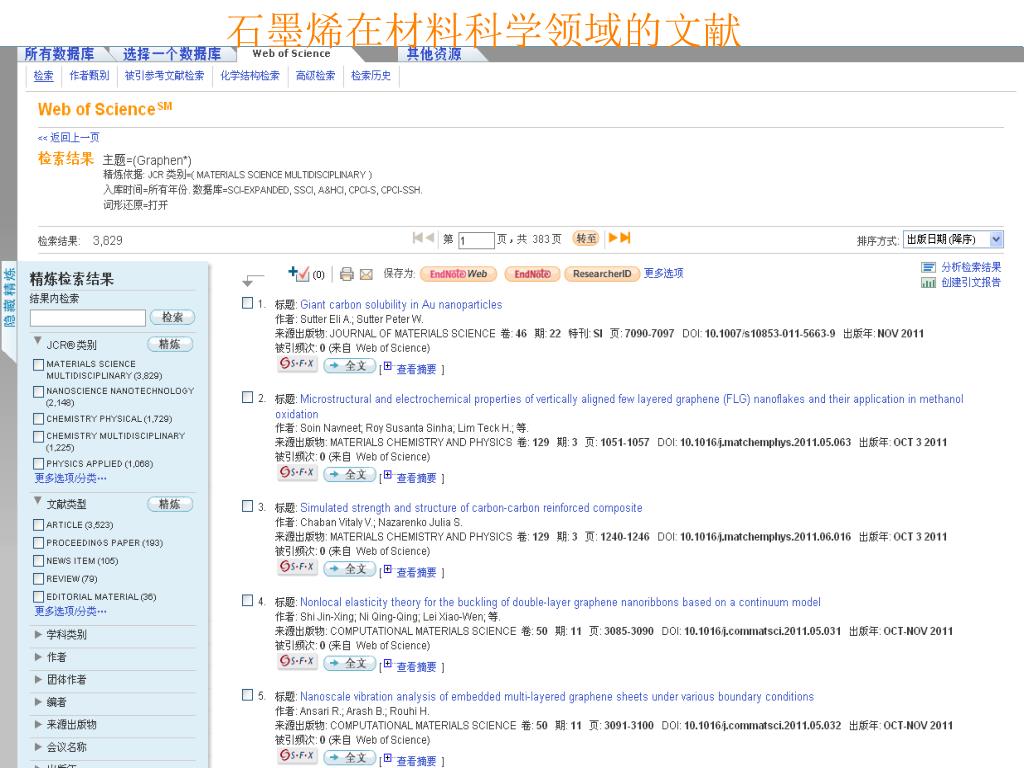The width and height of the screenshot is (1024, 768).
Task: Click the ResearcherID save button
Action: [602, 274]
